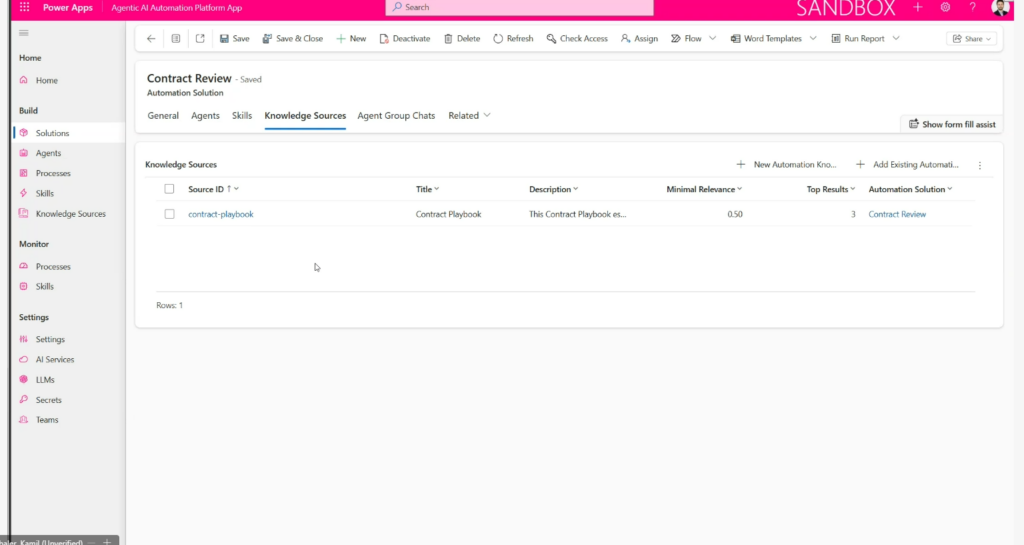1024x545 pixels.
Task: Open Knowledge Sources in sidebar
Action: click(x=71, y=214)
